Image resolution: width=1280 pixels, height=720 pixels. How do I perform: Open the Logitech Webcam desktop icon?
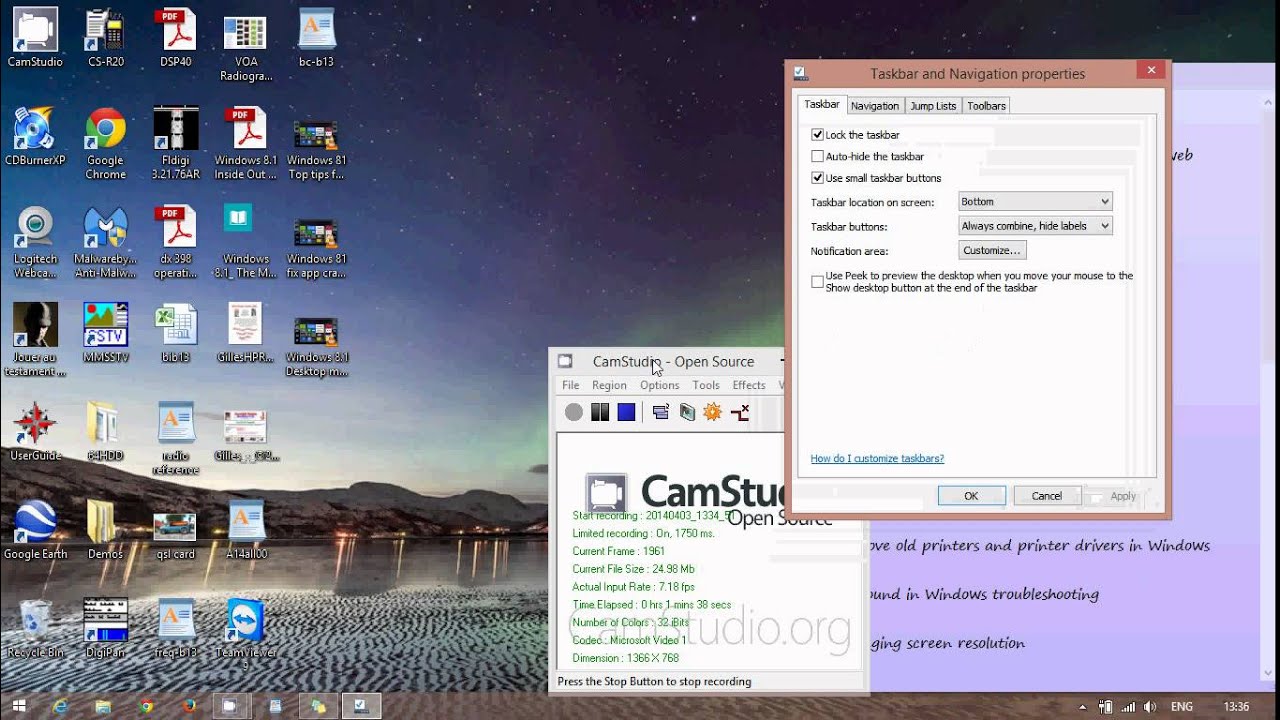tap(35, 243)
